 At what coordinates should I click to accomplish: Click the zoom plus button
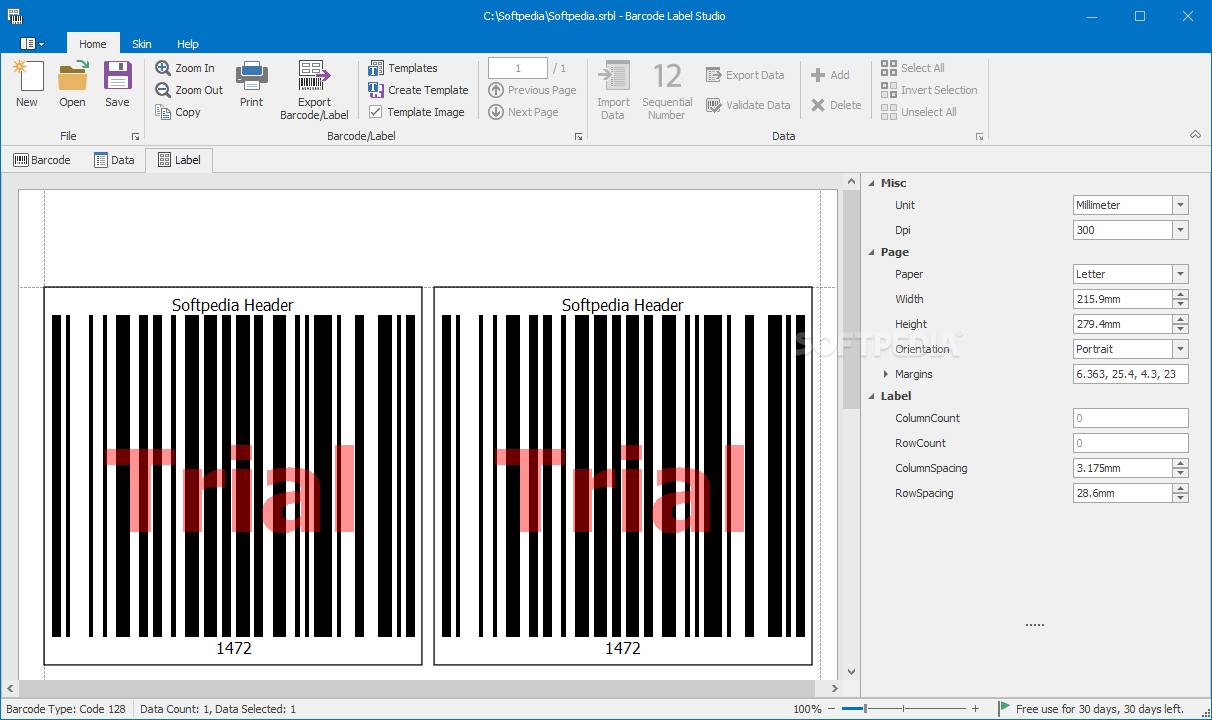(975, 709)
